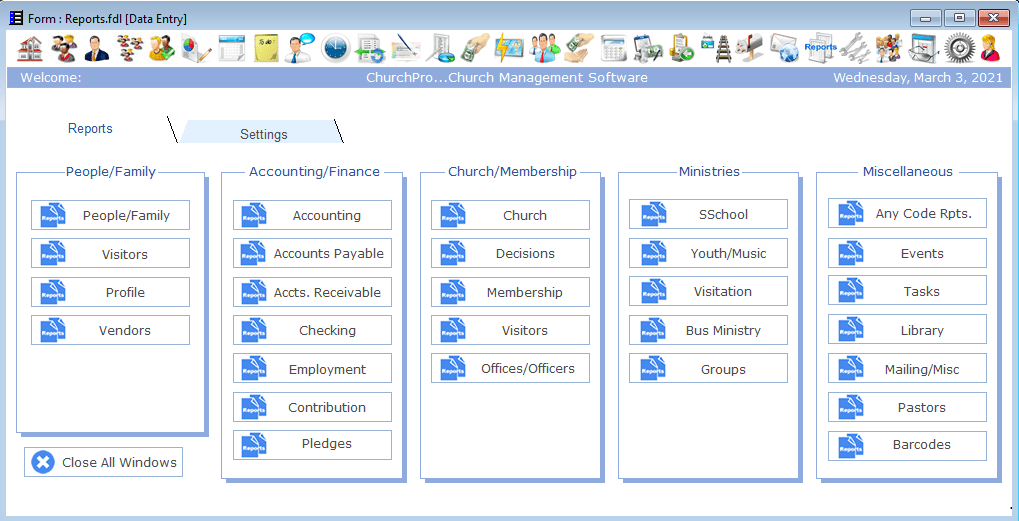Open the Visitation reports button

click(x=708, y=292)
